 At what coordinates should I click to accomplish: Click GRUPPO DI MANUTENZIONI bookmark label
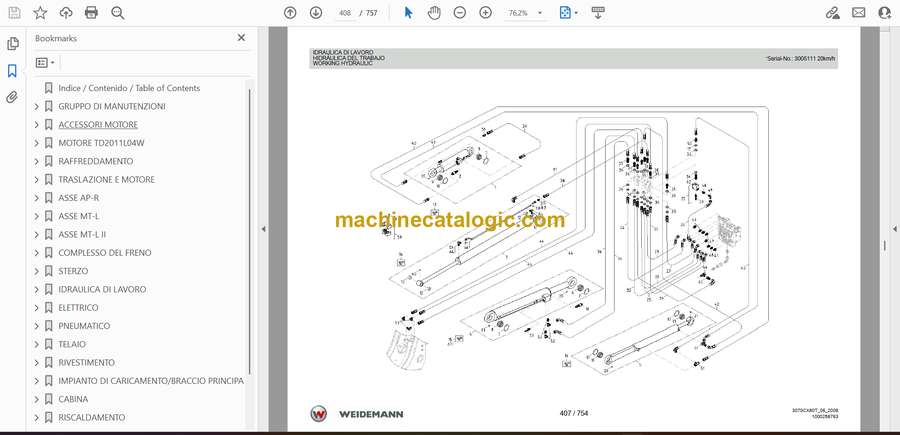111,106
